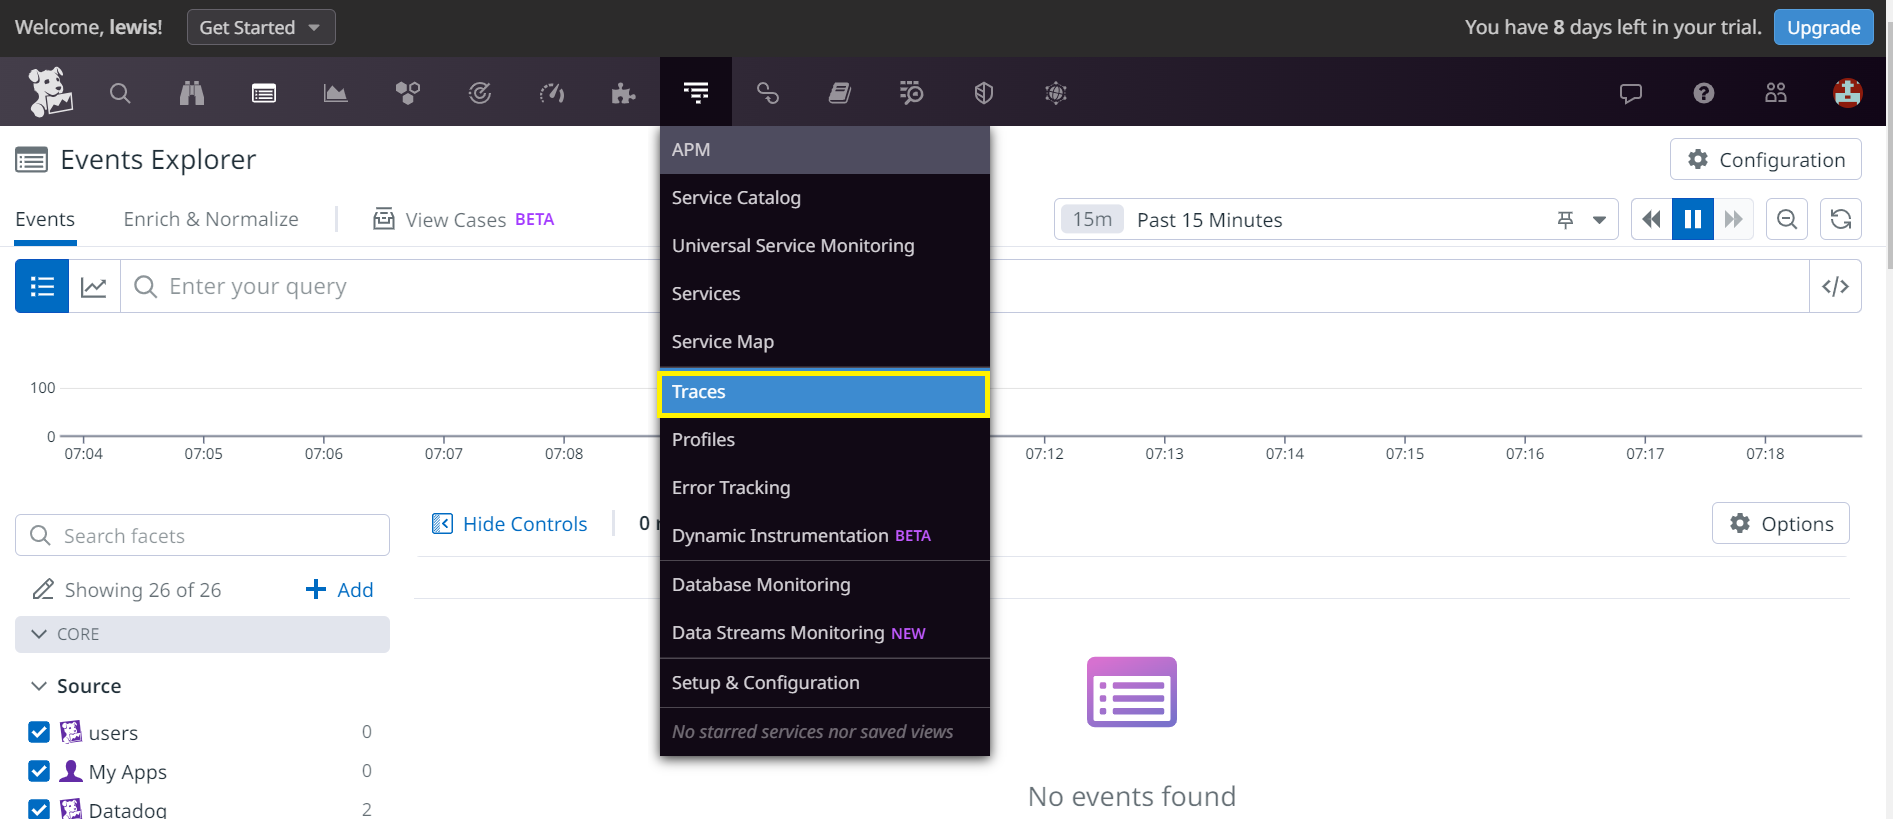Open the search magnifier in navbar

point(120,93)
